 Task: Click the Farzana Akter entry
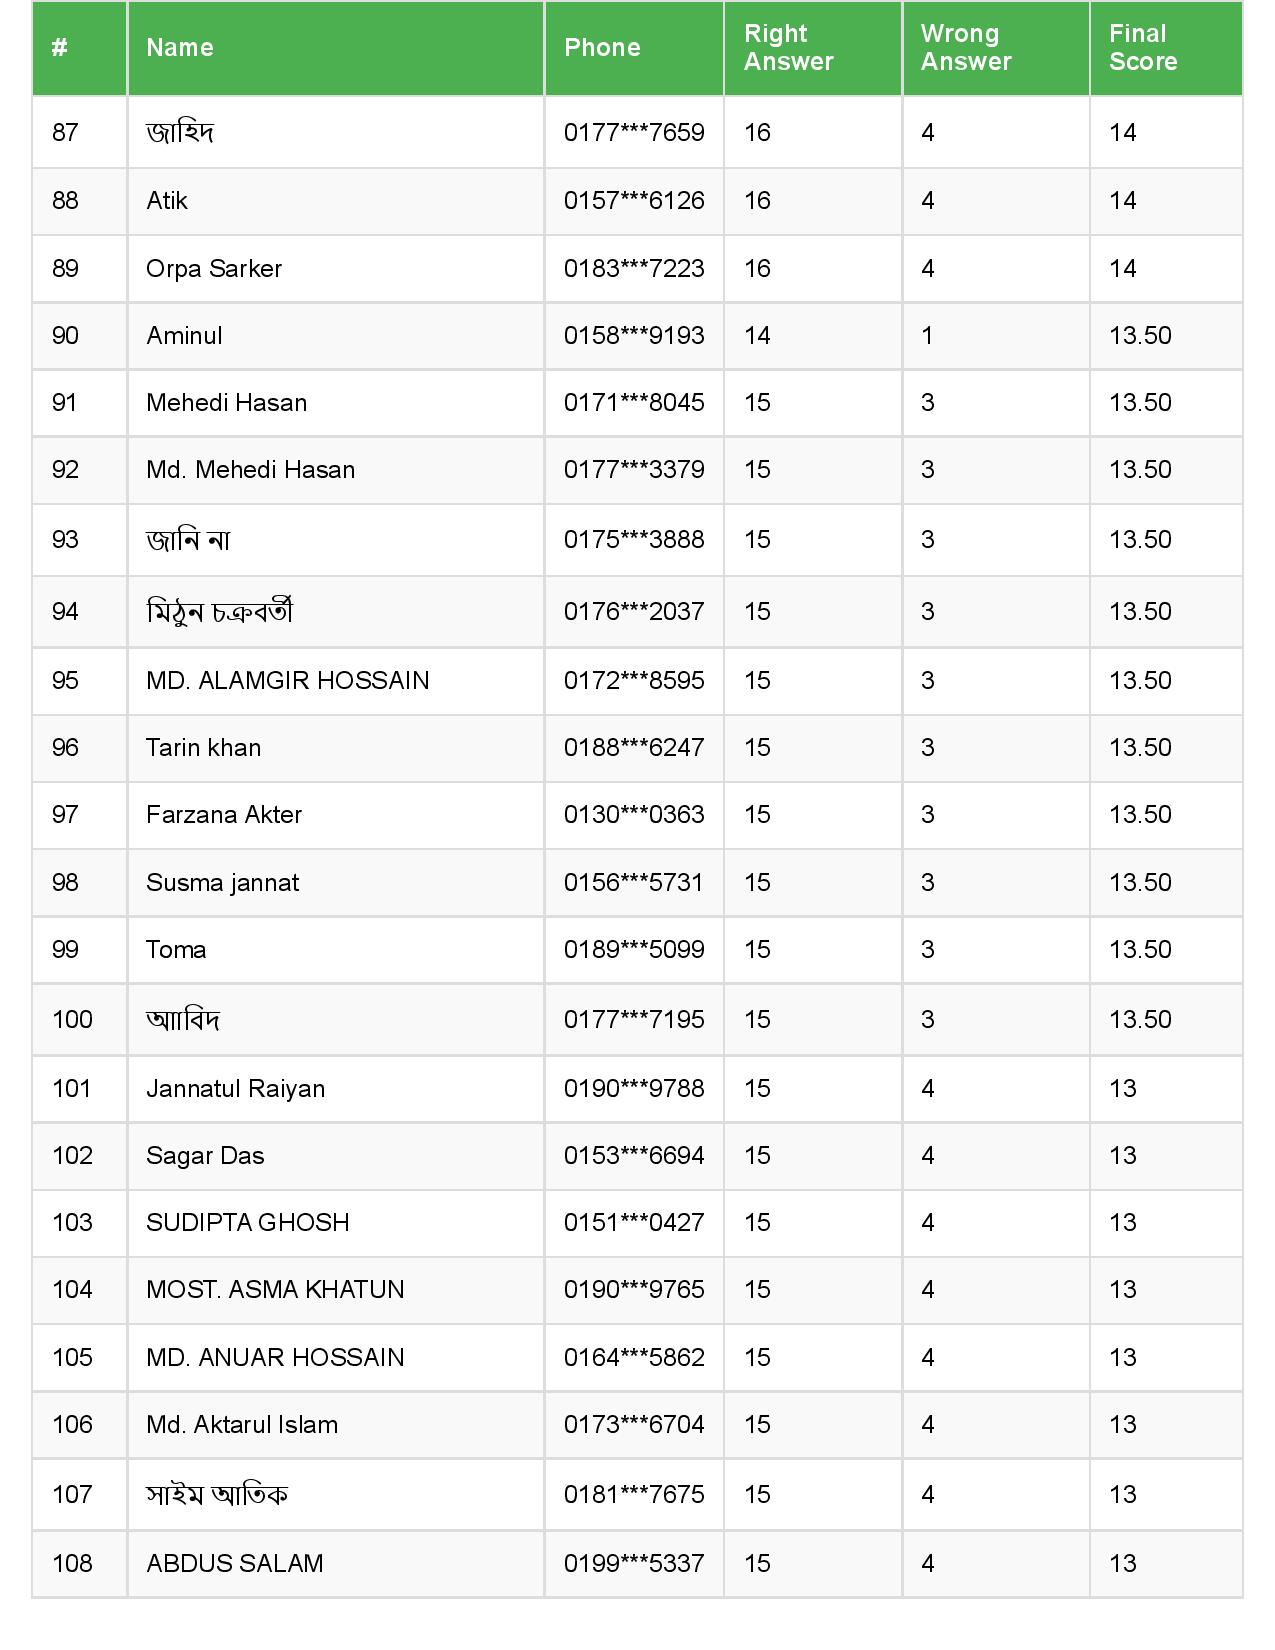tap(224, 815)
